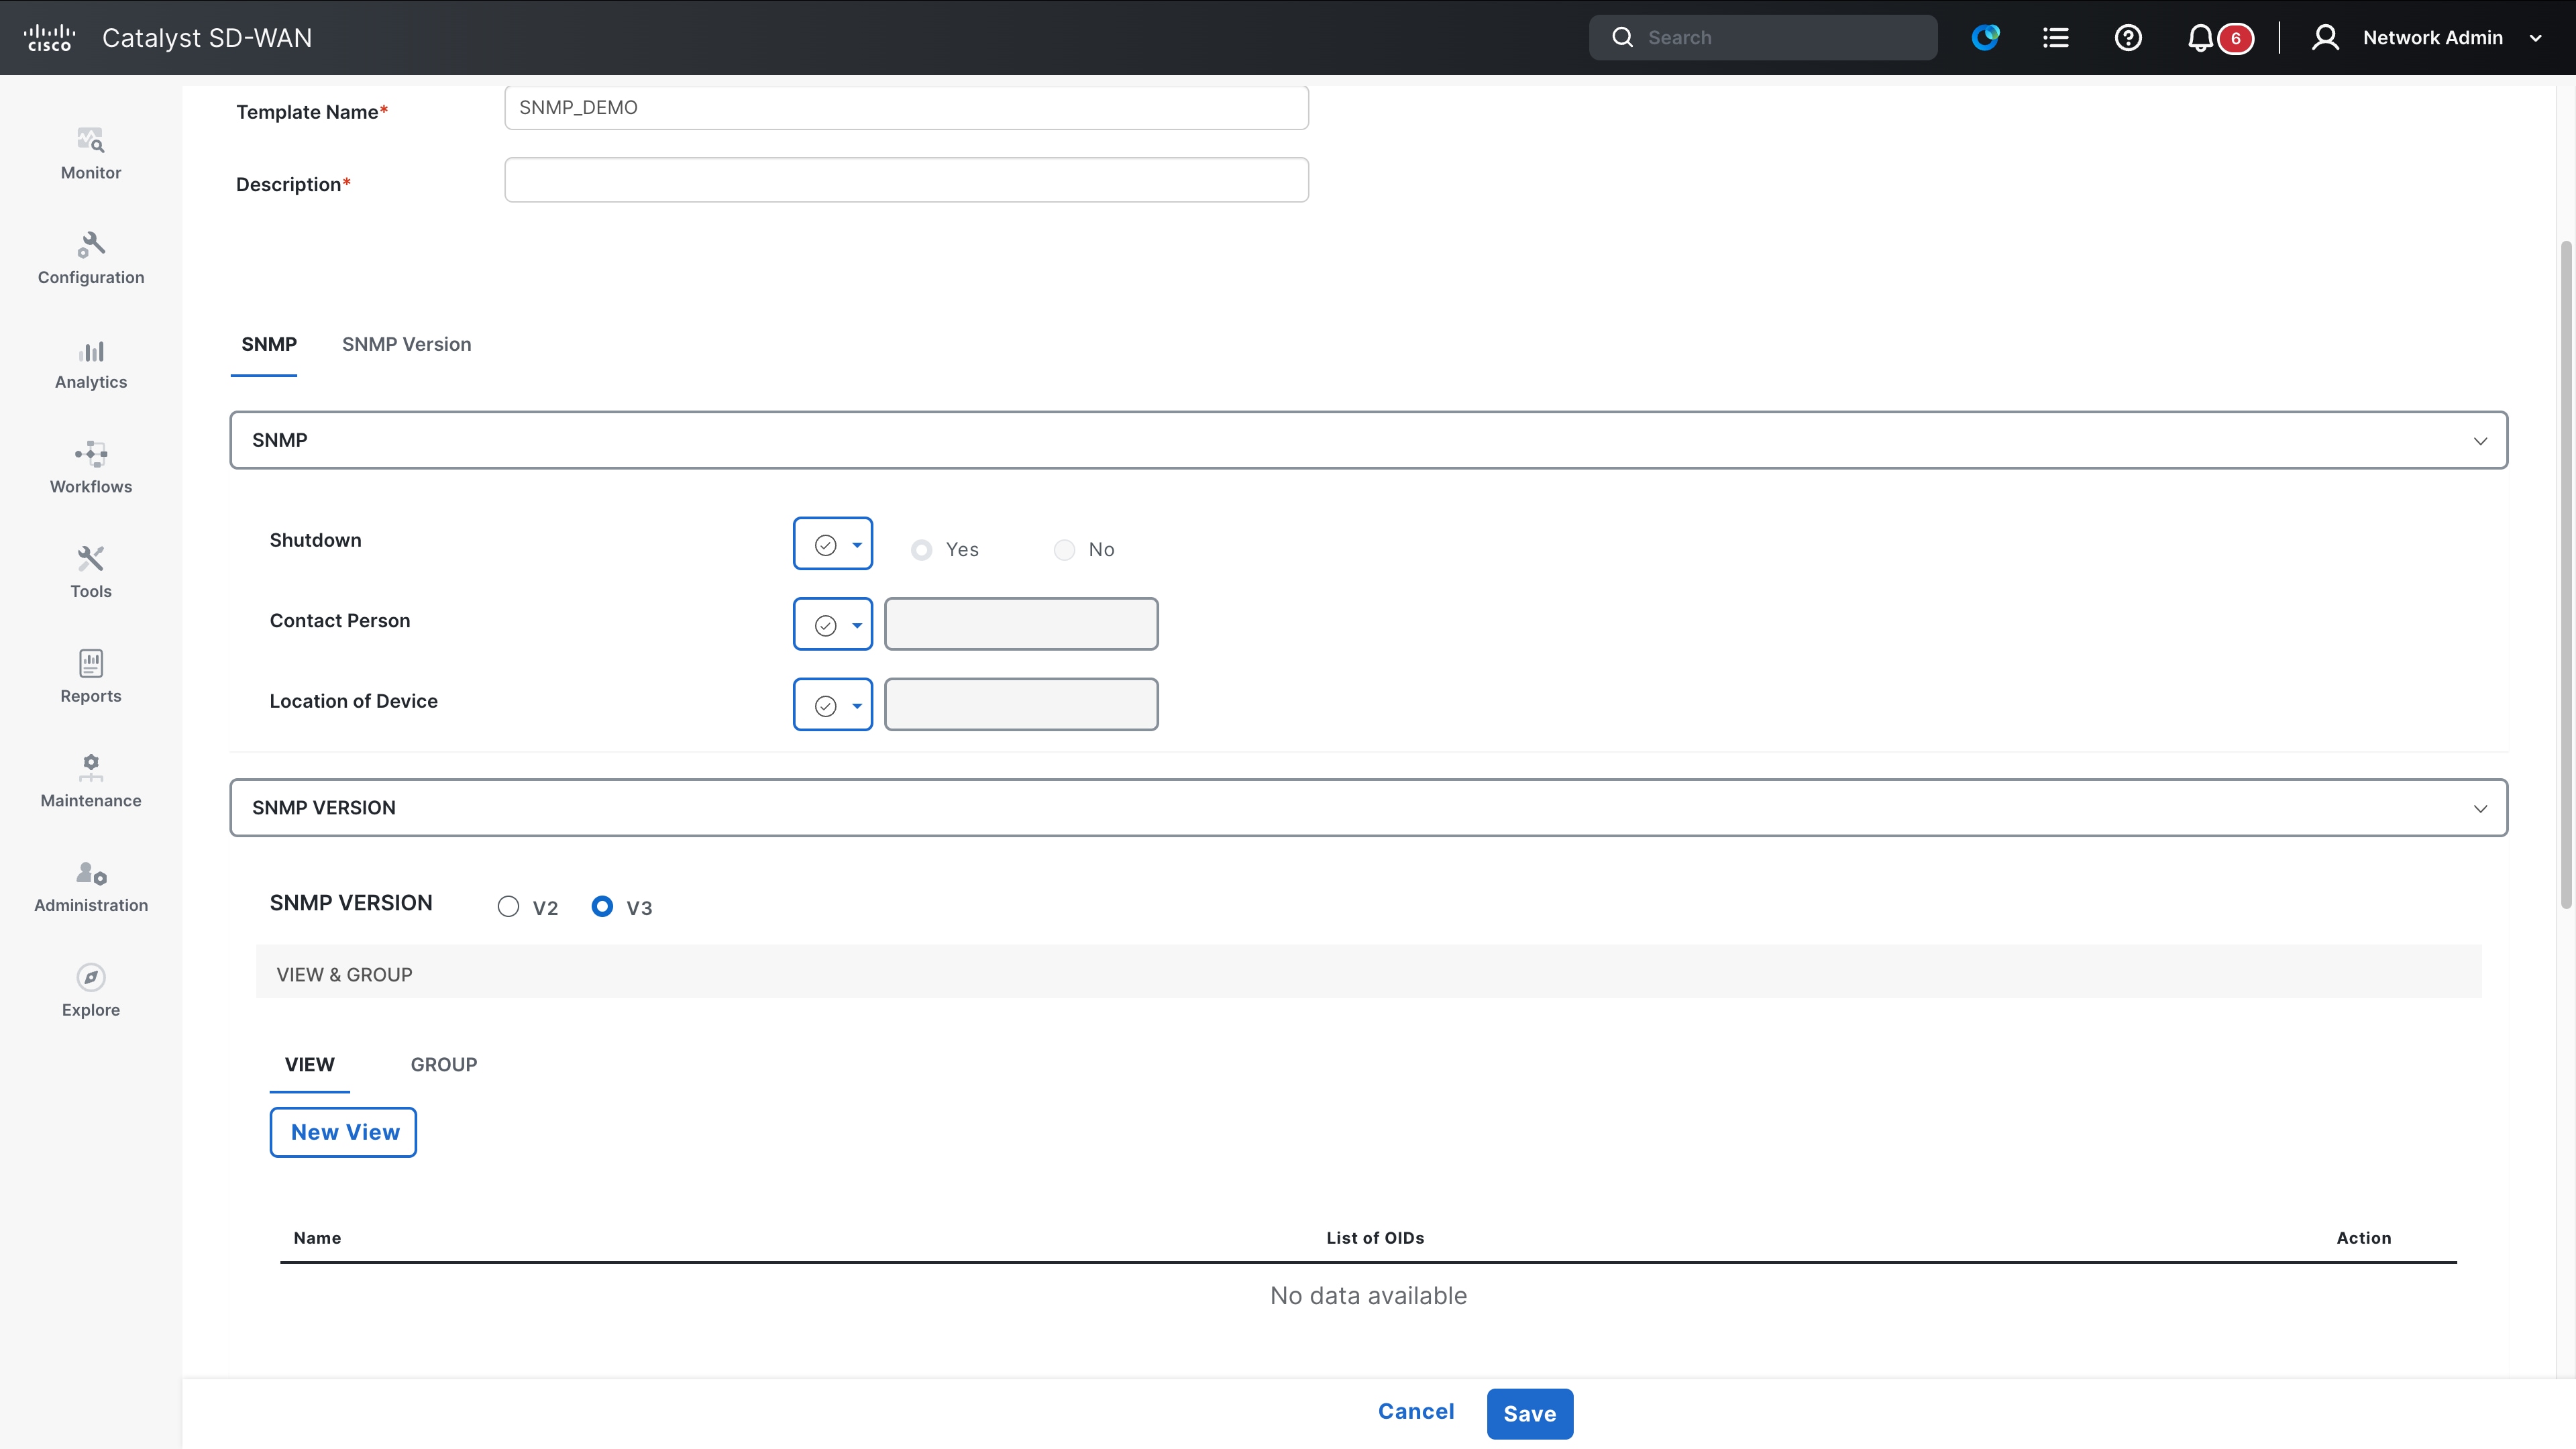Save the SNMP template
Screen dimensions: 2576x1449
[x=1529, y=1413]
